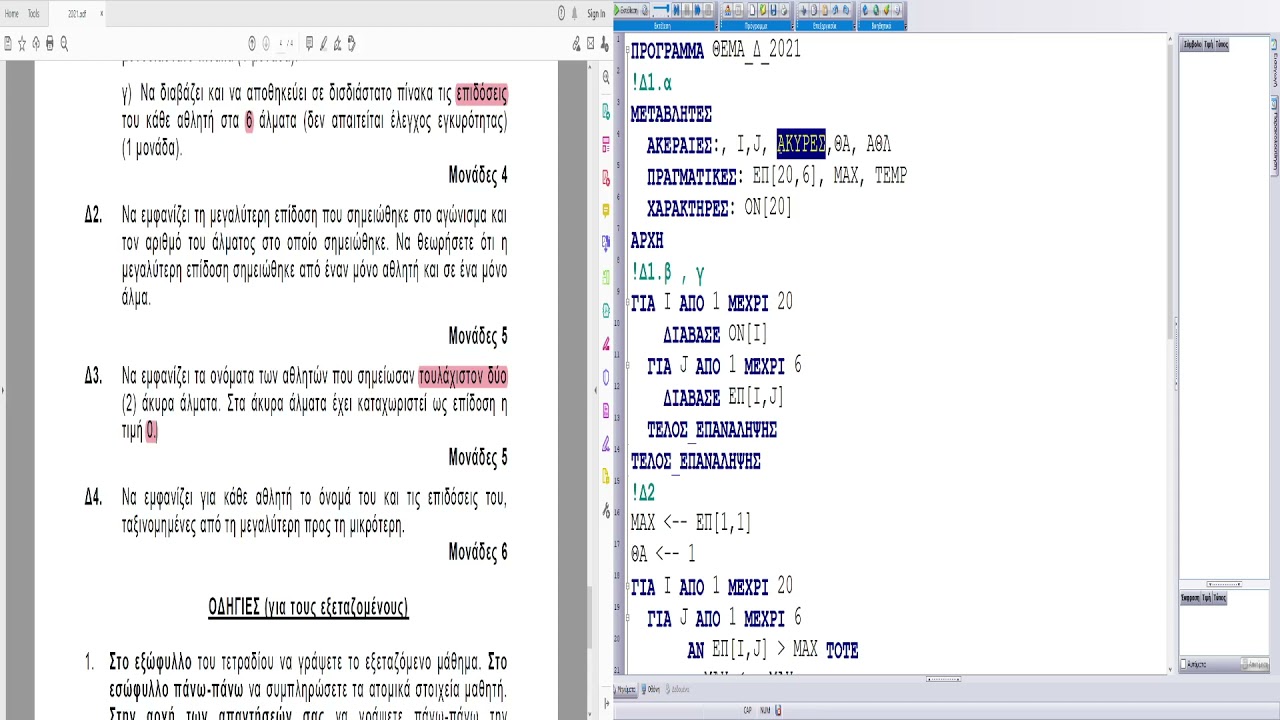Click the first icon in the Βοηθητικά toolbar
The height and width of the screenshot is (720, 1280).
point(865,10)
